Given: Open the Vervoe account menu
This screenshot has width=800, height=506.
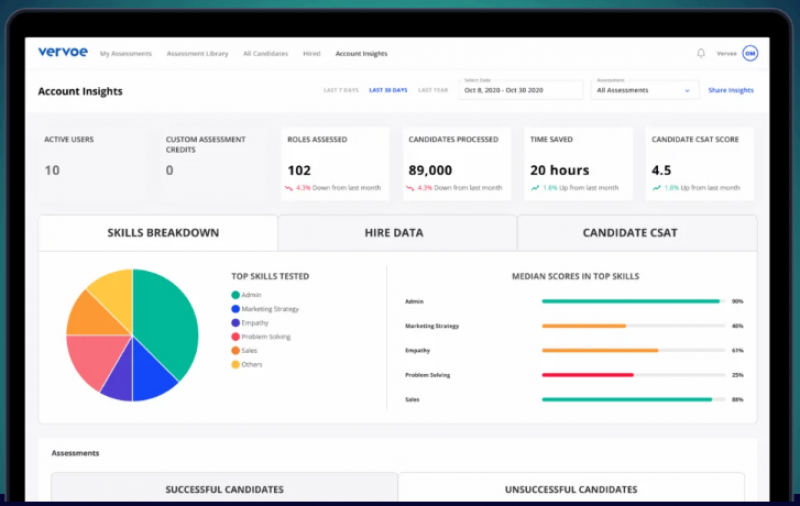Looking at the screenshot, I should pos(726,53).
